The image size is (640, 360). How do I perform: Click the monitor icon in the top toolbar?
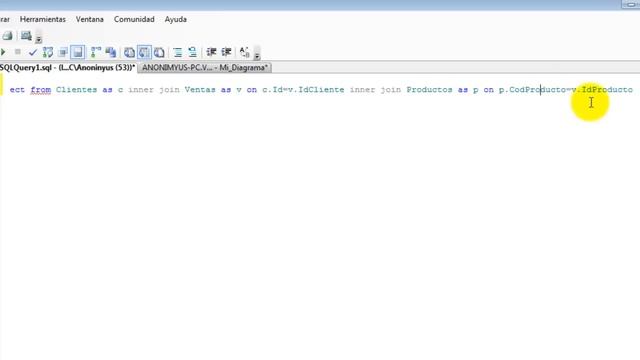26,36
